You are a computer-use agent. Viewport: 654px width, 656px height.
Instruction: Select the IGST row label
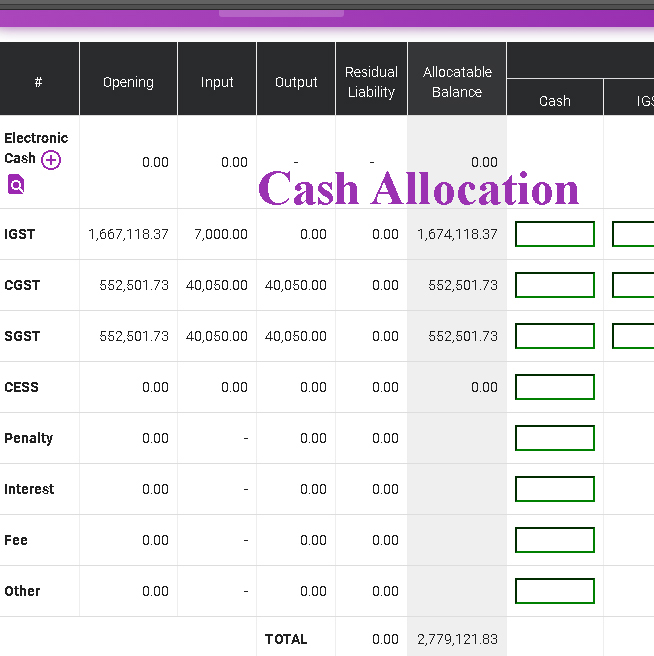(x=20, y=234)
